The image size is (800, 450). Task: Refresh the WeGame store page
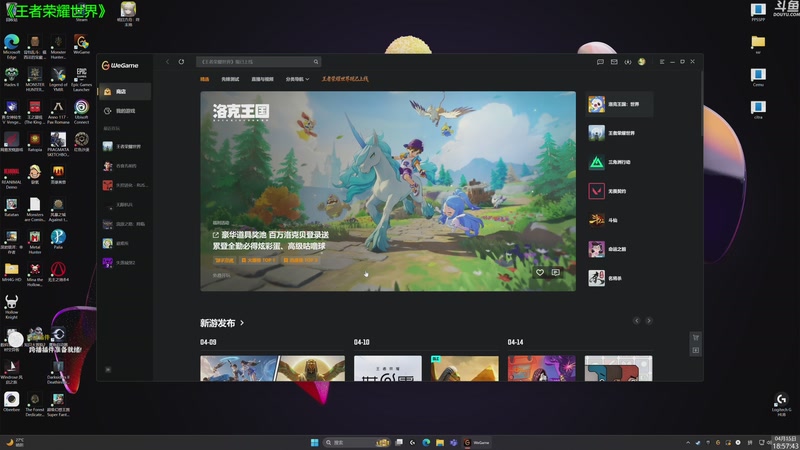click(x=181, y=62)
